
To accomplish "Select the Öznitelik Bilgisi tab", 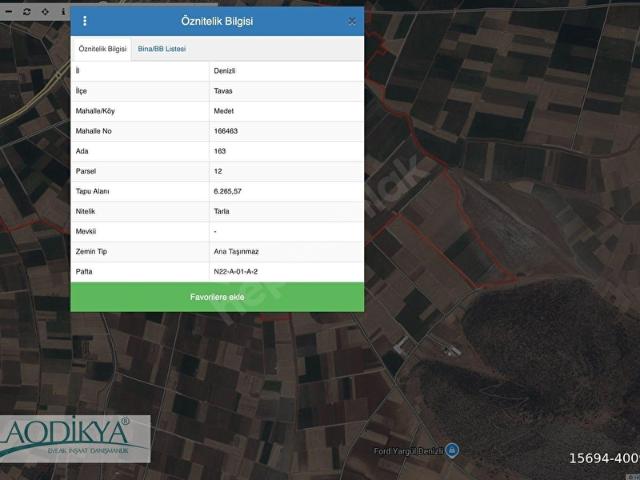I will pos(102,49).
